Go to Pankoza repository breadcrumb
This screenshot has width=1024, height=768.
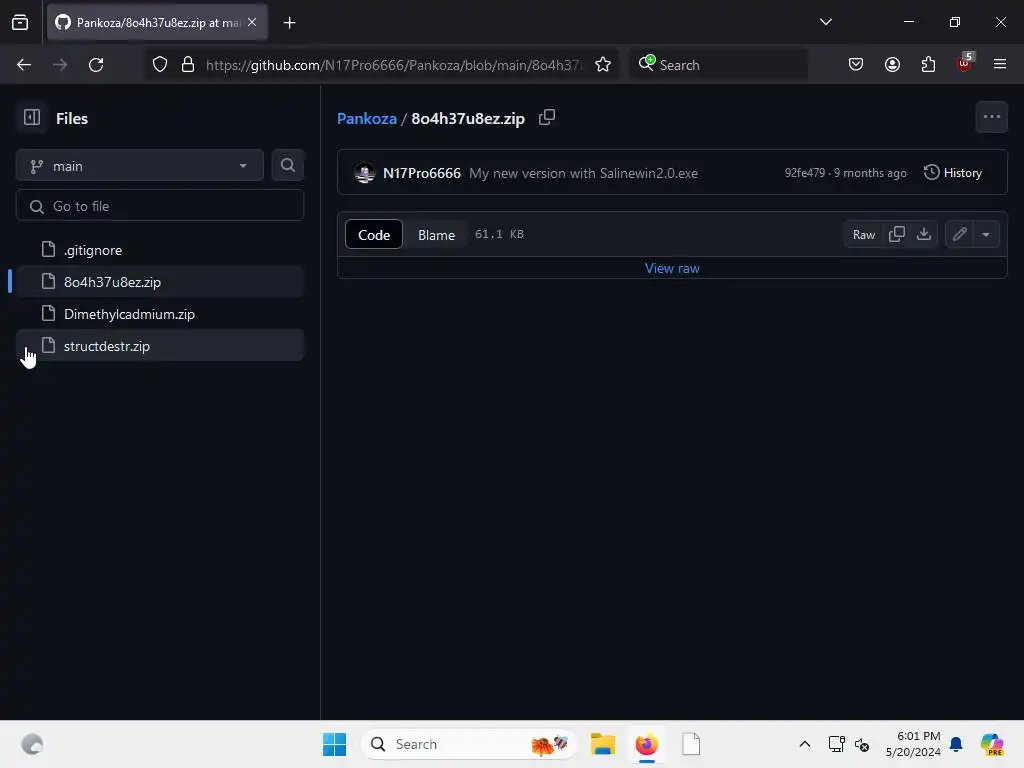[366, 118]
